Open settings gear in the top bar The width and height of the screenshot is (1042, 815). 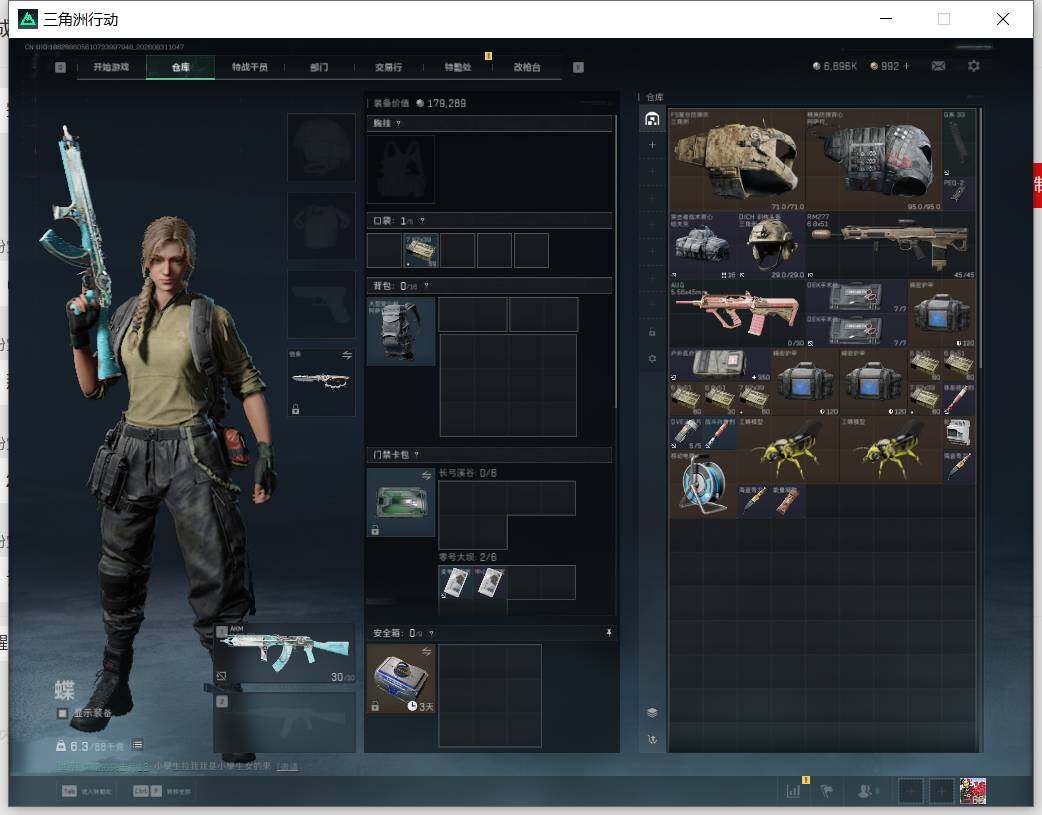click(x=974, y=66)
